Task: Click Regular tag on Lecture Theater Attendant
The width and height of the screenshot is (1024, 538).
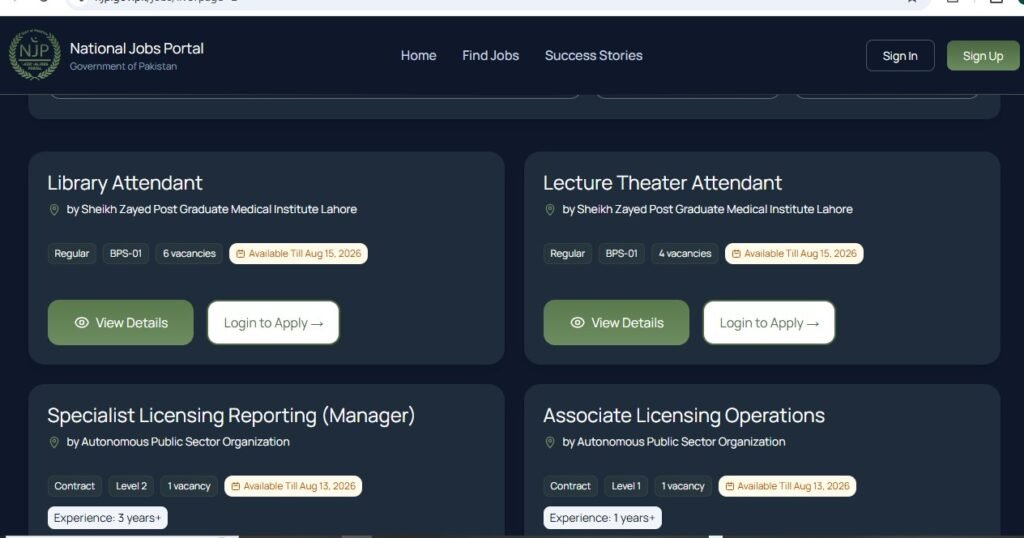Action: 568,253
